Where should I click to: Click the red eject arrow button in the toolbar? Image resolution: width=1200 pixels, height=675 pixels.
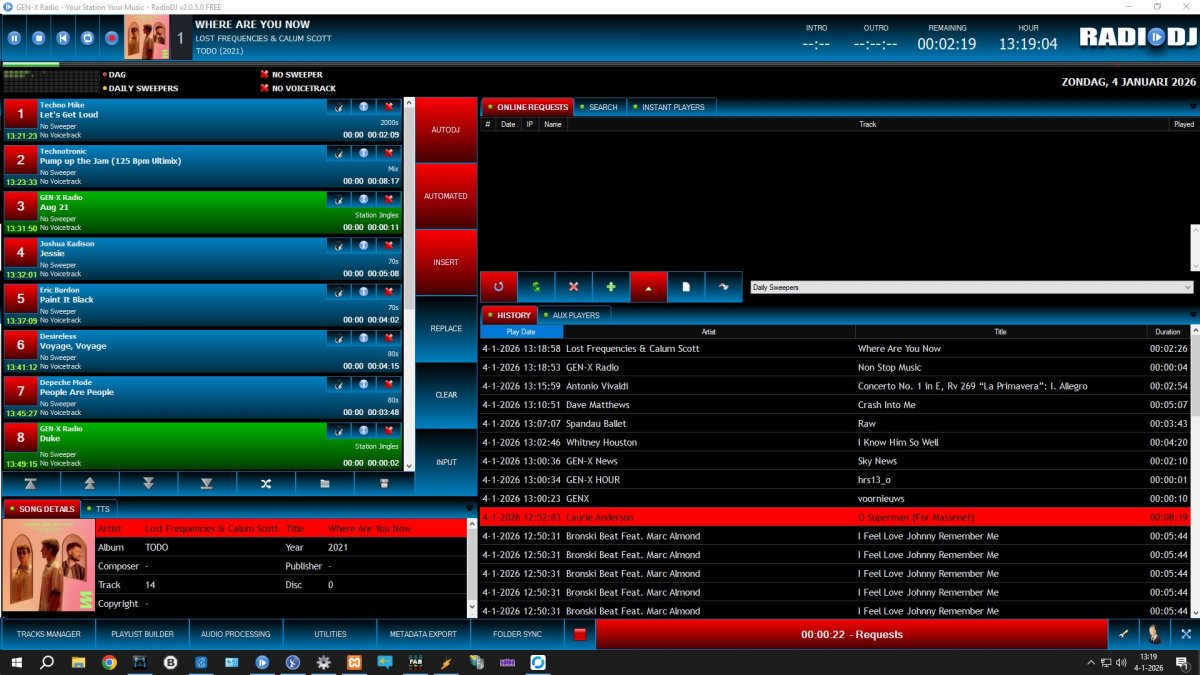(x=648, y=287)
